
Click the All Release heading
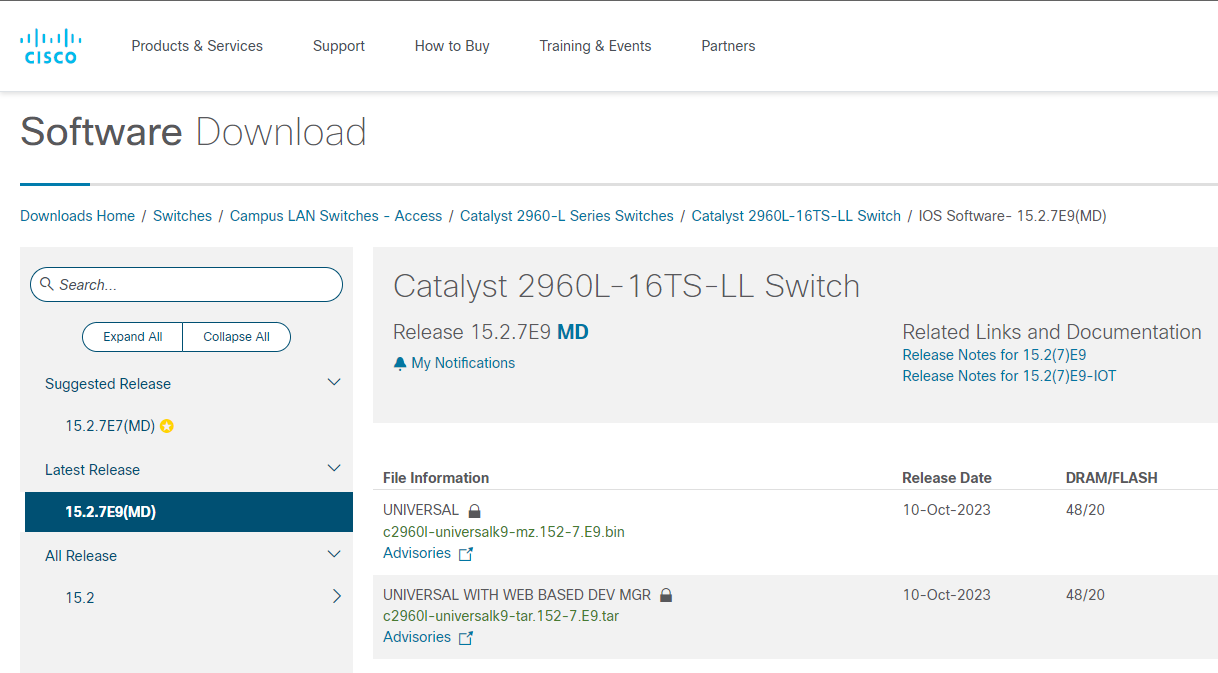pyautogui.click(x=81, y=556)
